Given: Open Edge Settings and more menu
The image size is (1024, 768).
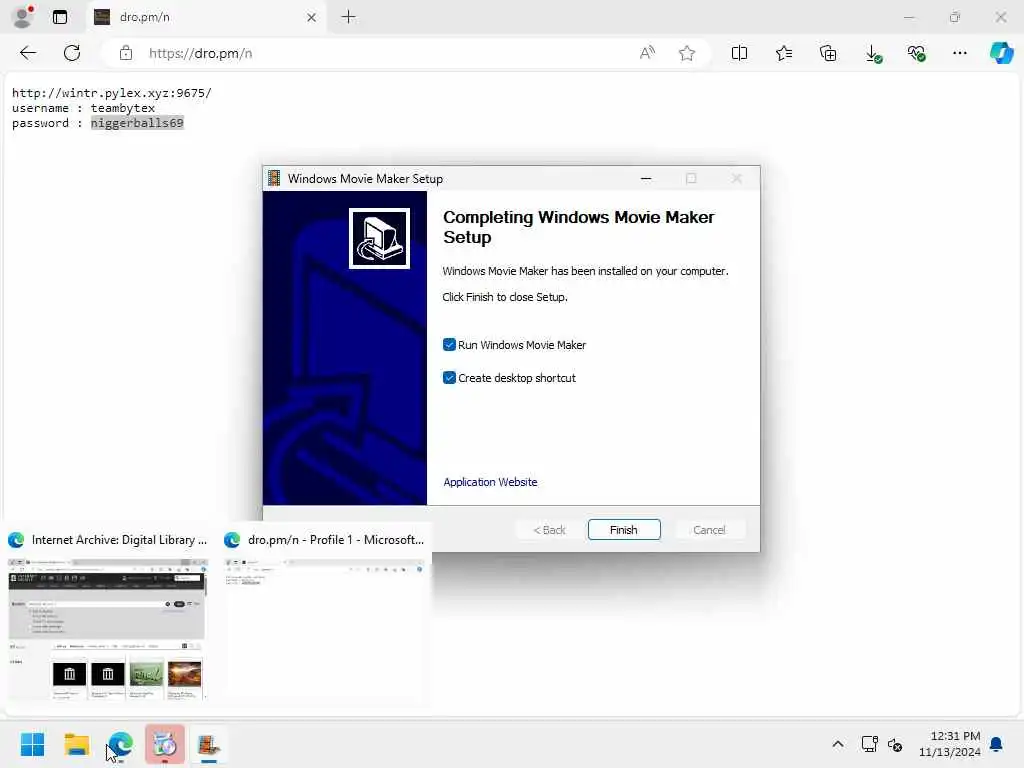Looking at the screenshot, I should (x=959, y=53).
